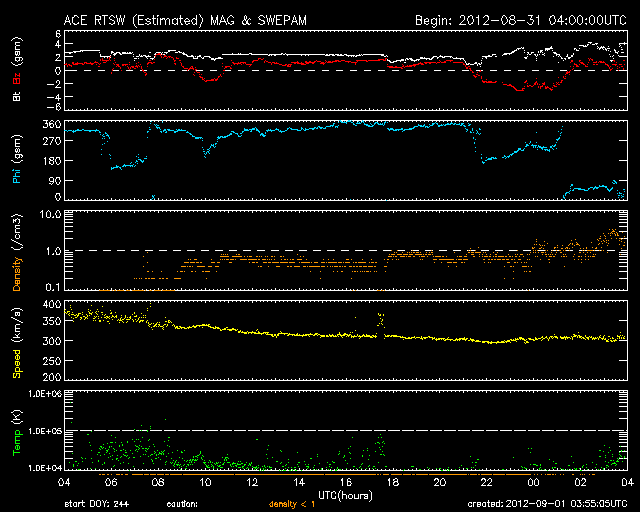Screen dimensions: 640x512
Task: Click the title ACE RTSW (Estimated) MAG & SWEPAM
Action: pyautogui.click(x=185, y=20)
